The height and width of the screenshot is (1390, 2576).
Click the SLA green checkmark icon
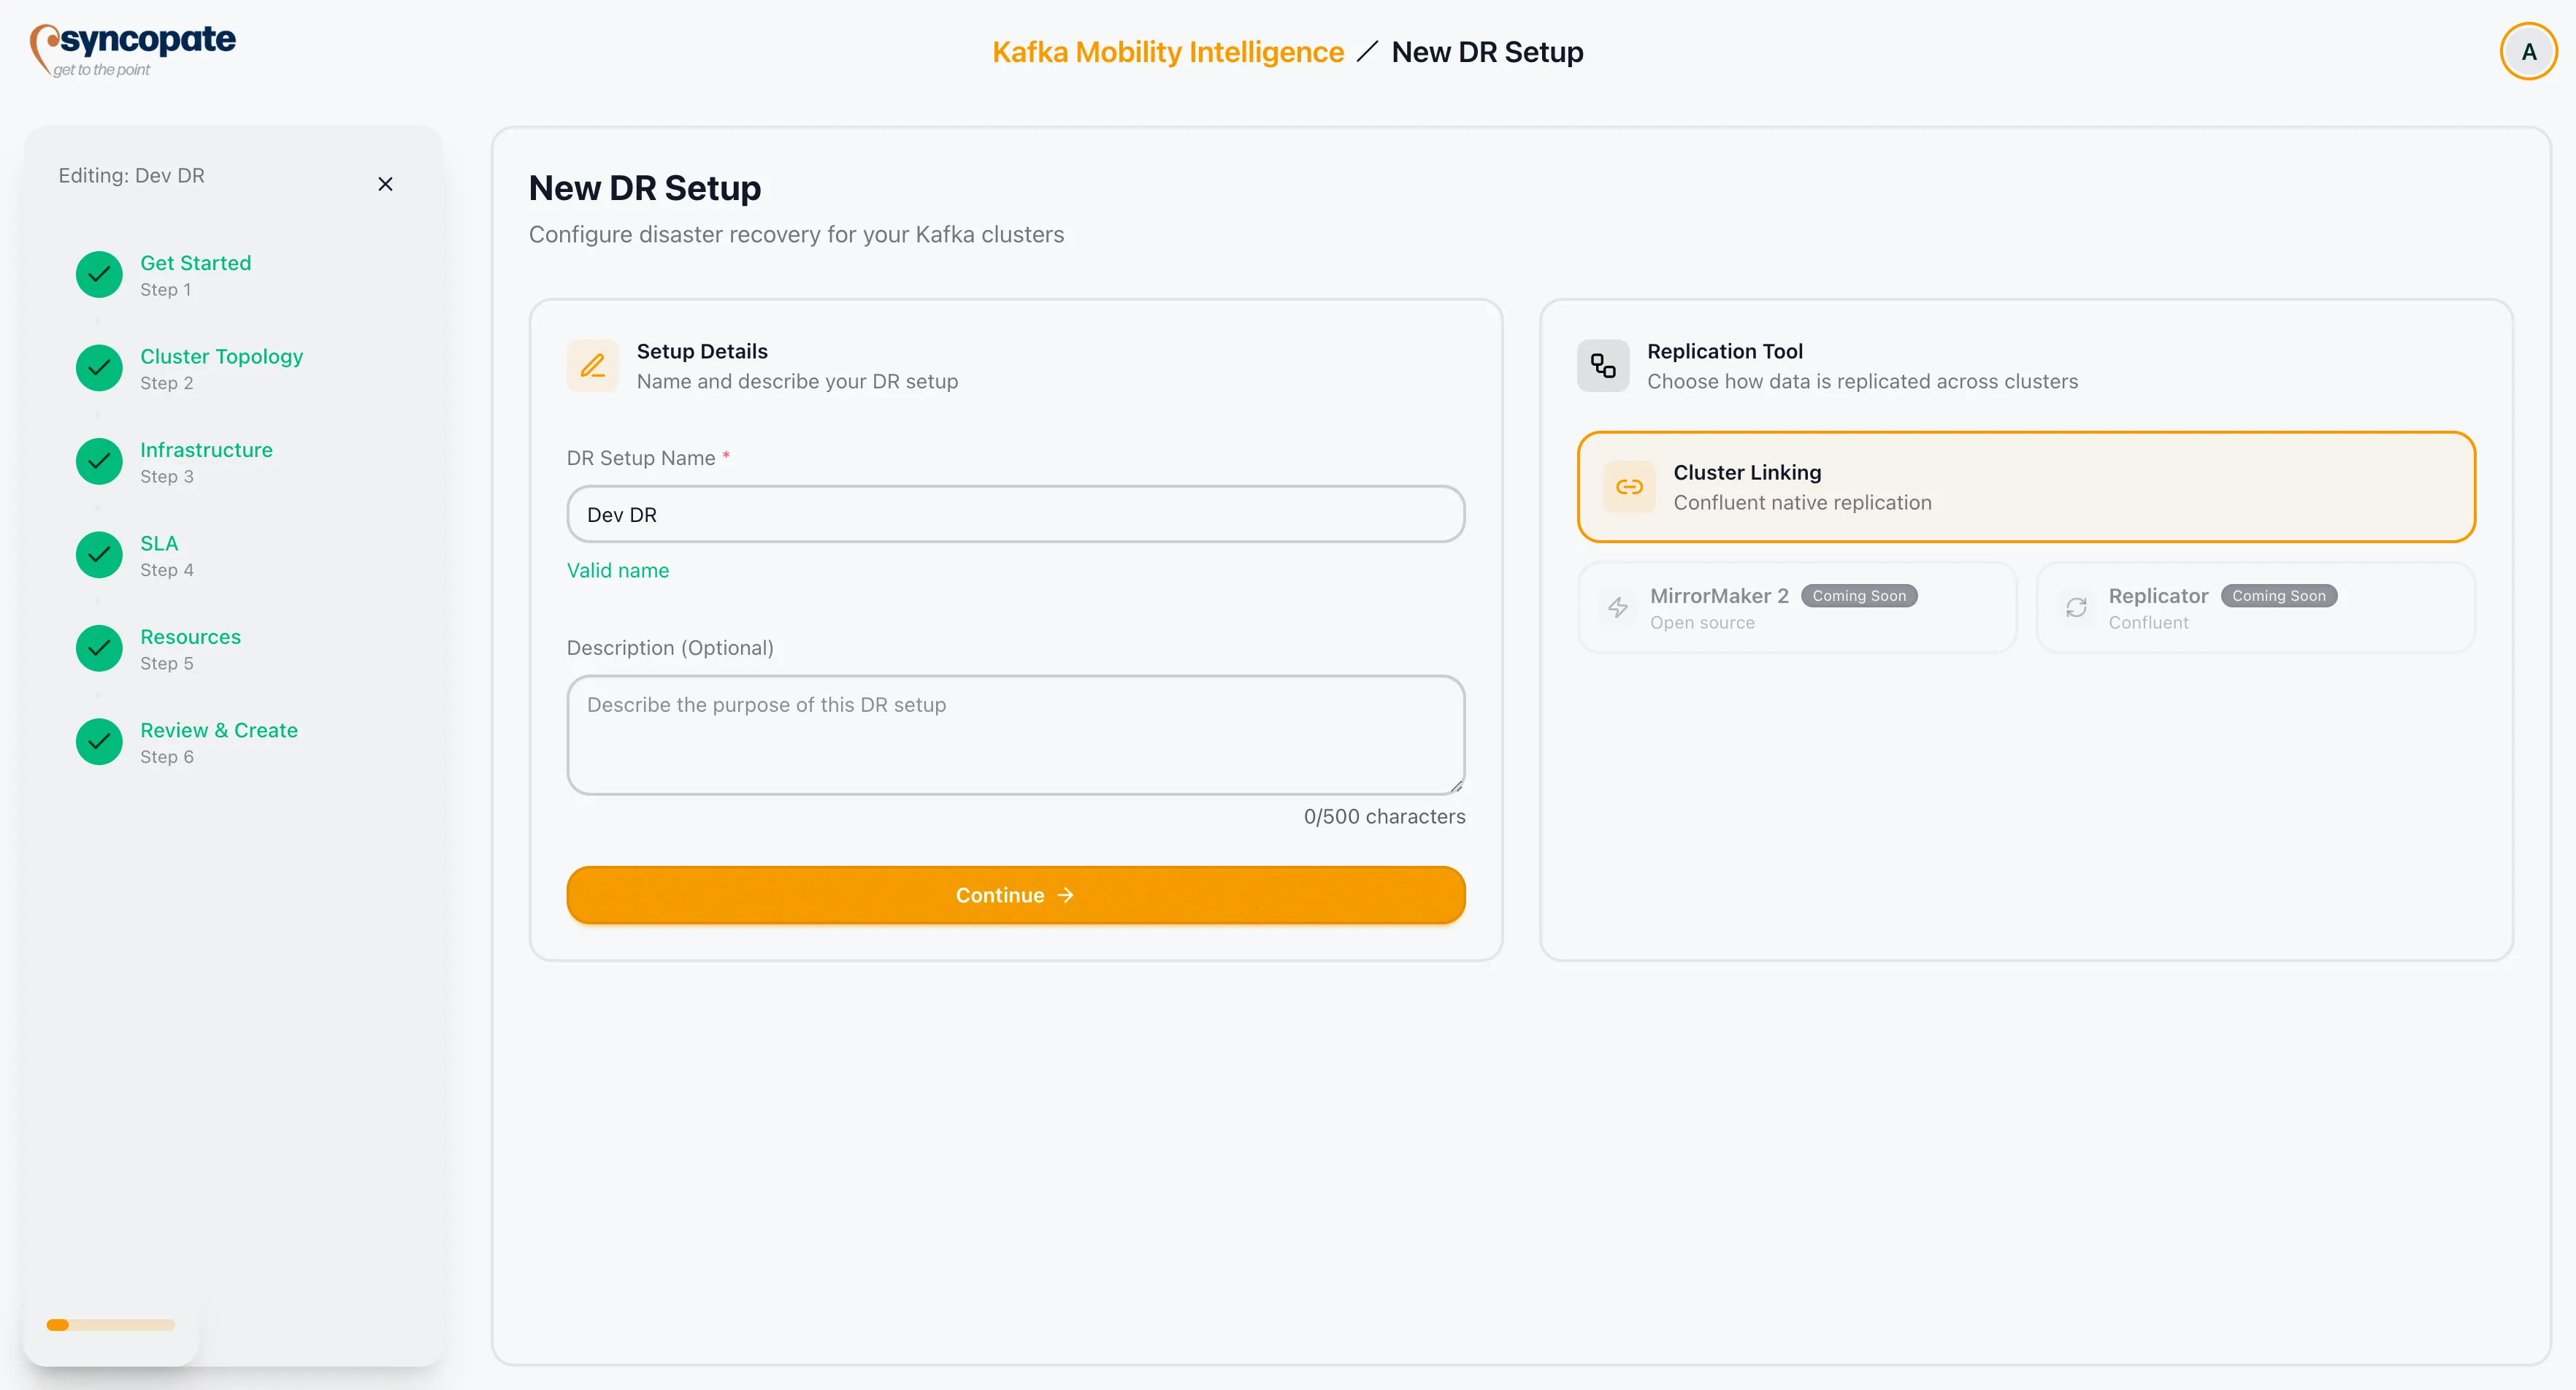(99, 555)
